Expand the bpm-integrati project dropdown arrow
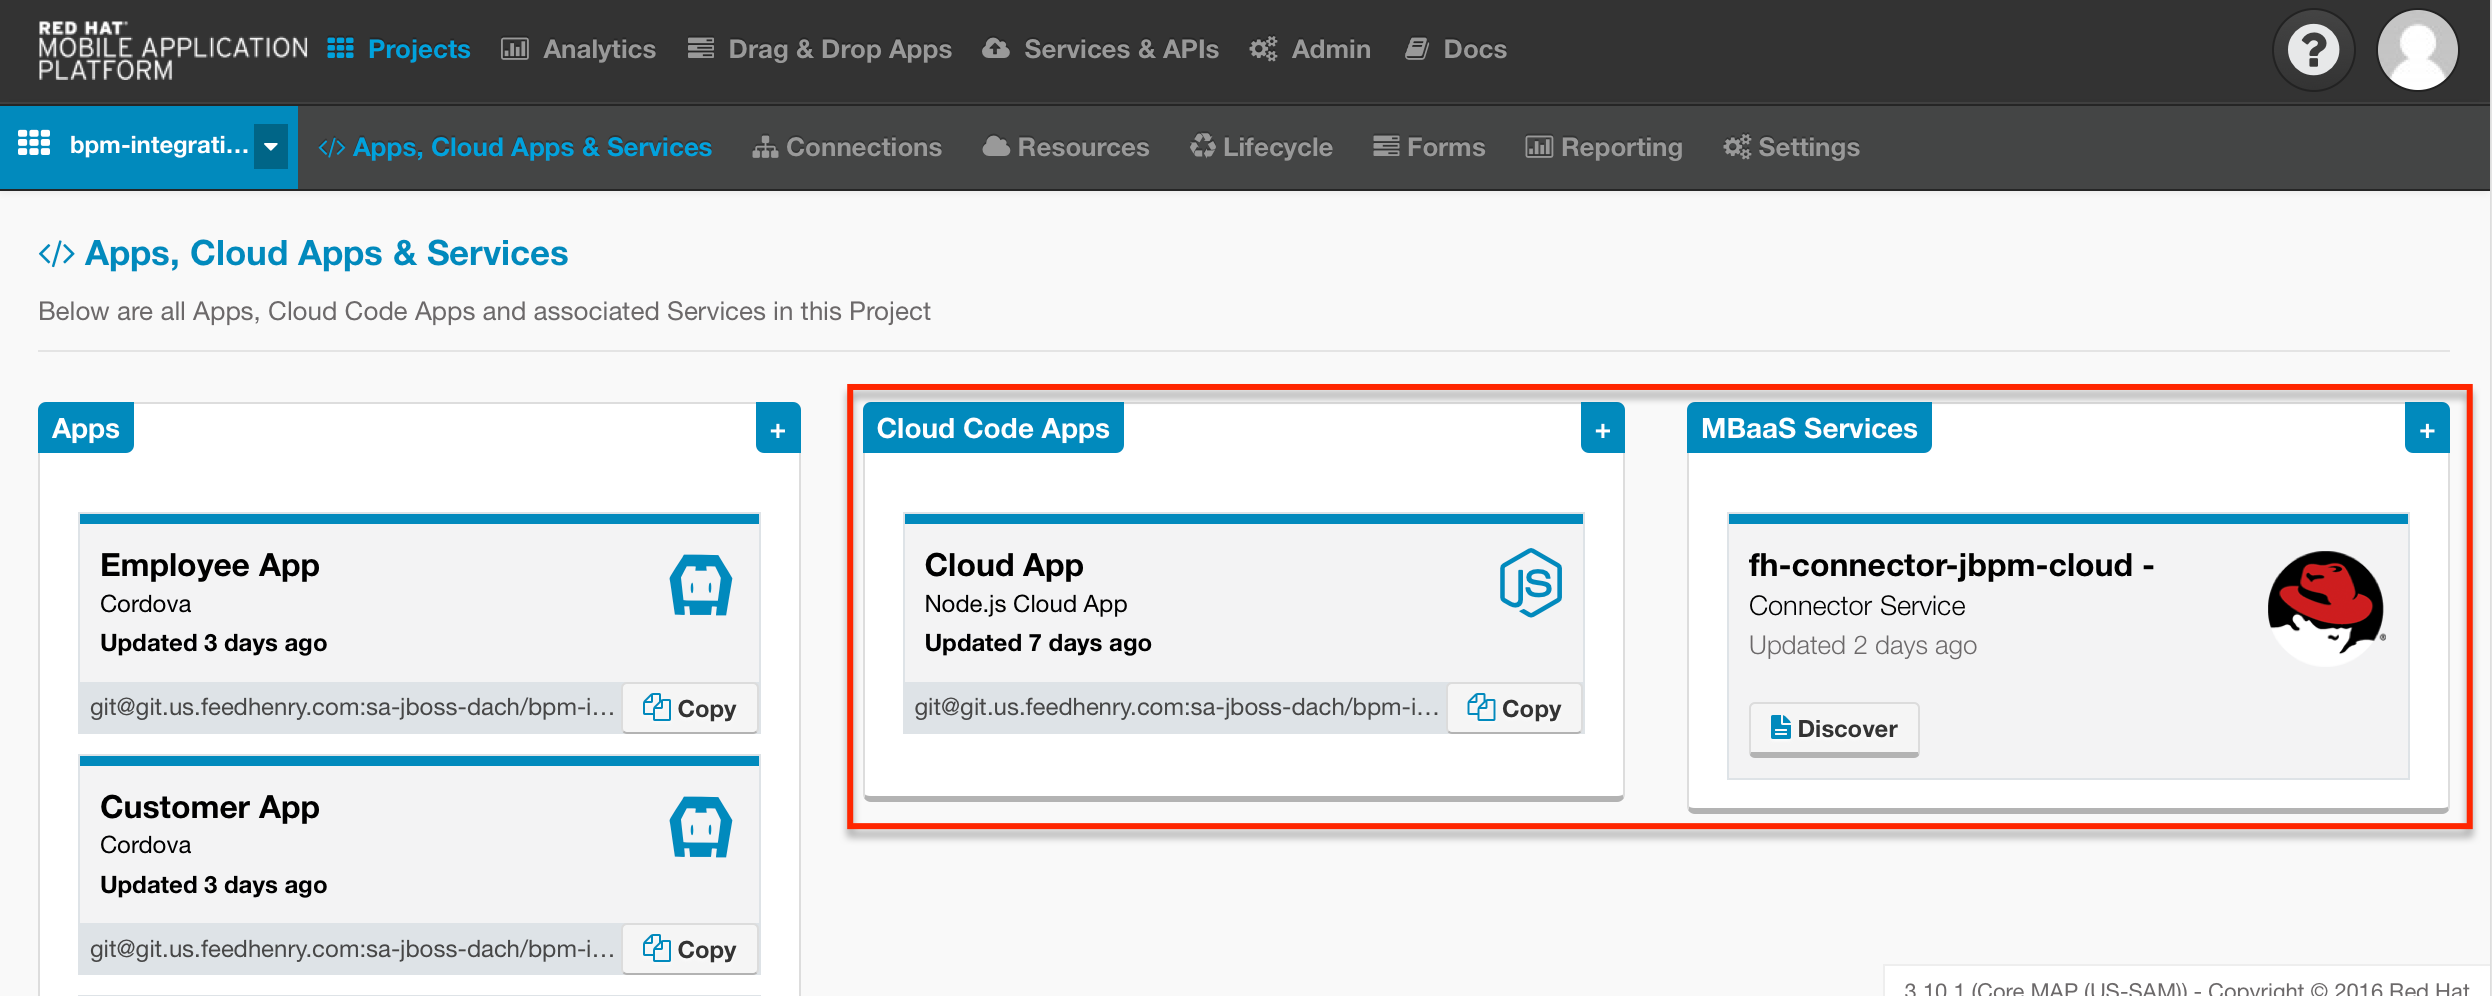This screenshot has width=2492, height=996. [x=271, y=147]
